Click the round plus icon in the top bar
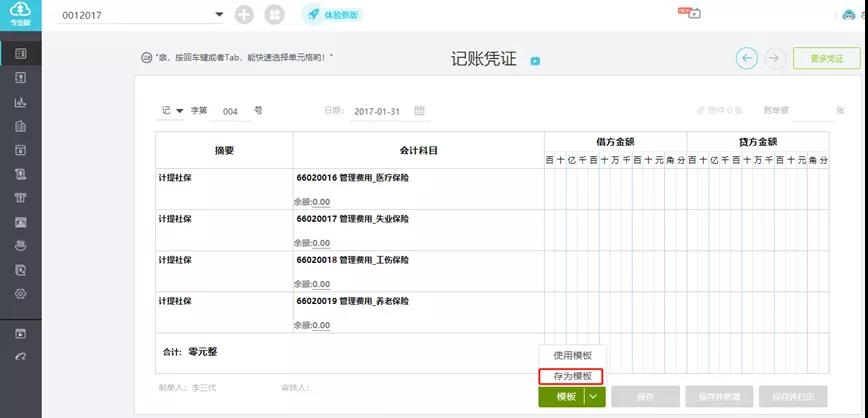Viewport: 868px width, 418px height. (x=244, y=14)
